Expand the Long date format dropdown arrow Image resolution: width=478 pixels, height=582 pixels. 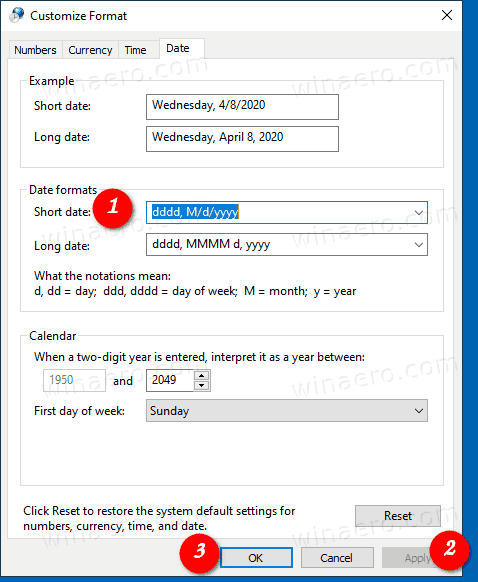pos(419,245)
